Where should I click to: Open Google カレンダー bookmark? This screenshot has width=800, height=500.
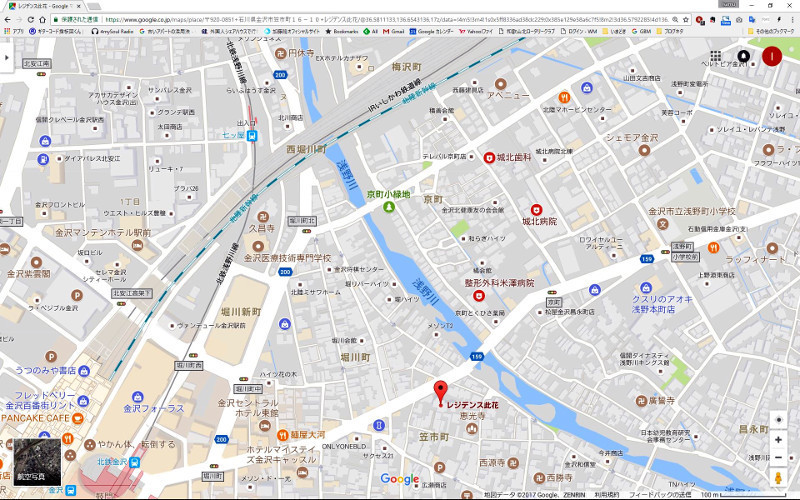pyautogui.click(x=432, y=31)
